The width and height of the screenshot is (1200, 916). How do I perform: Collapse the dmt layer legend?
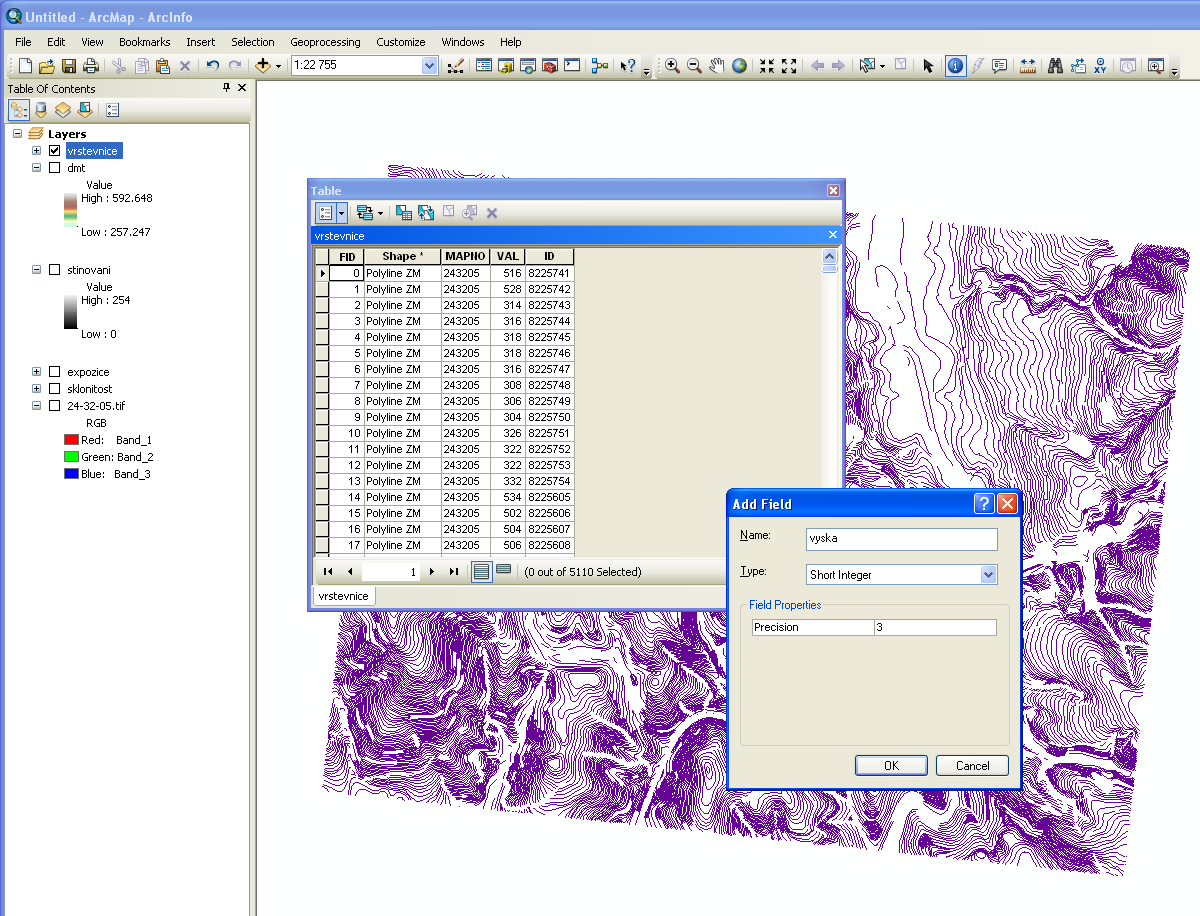click(x=37, y=168)
